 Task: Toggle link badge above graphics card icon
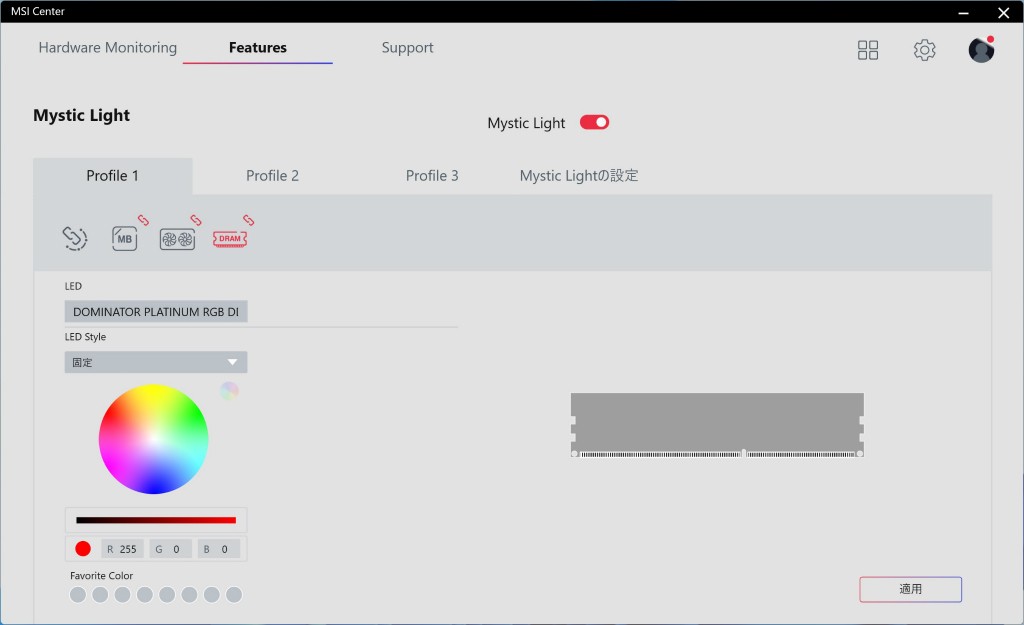[196, 220]
